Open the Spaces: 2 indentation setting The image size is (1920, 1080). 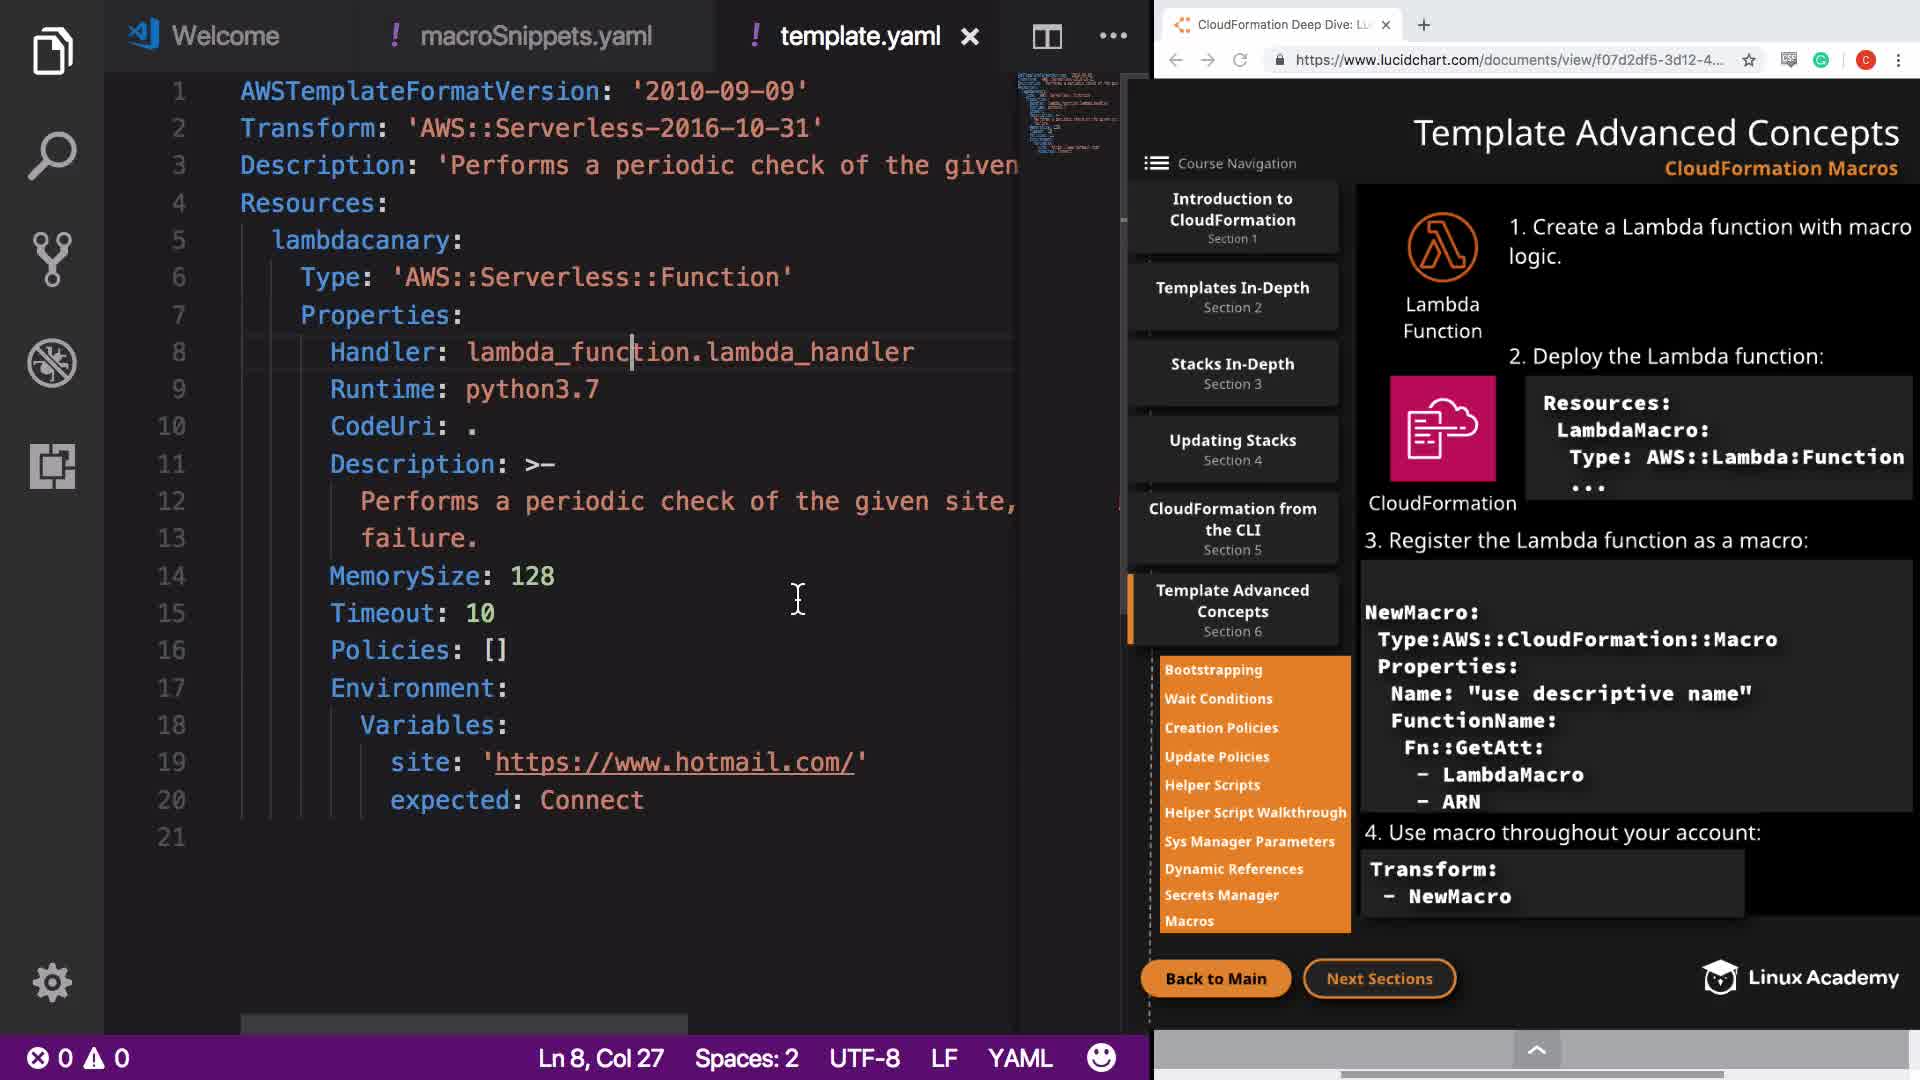tap(746, 1058)
